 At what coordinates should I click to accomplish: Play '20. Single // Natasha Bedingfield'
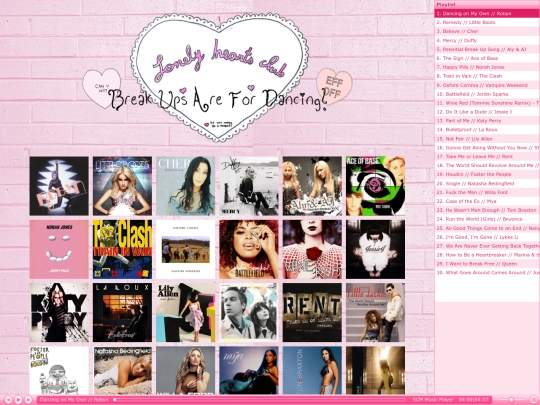(487, 183)
